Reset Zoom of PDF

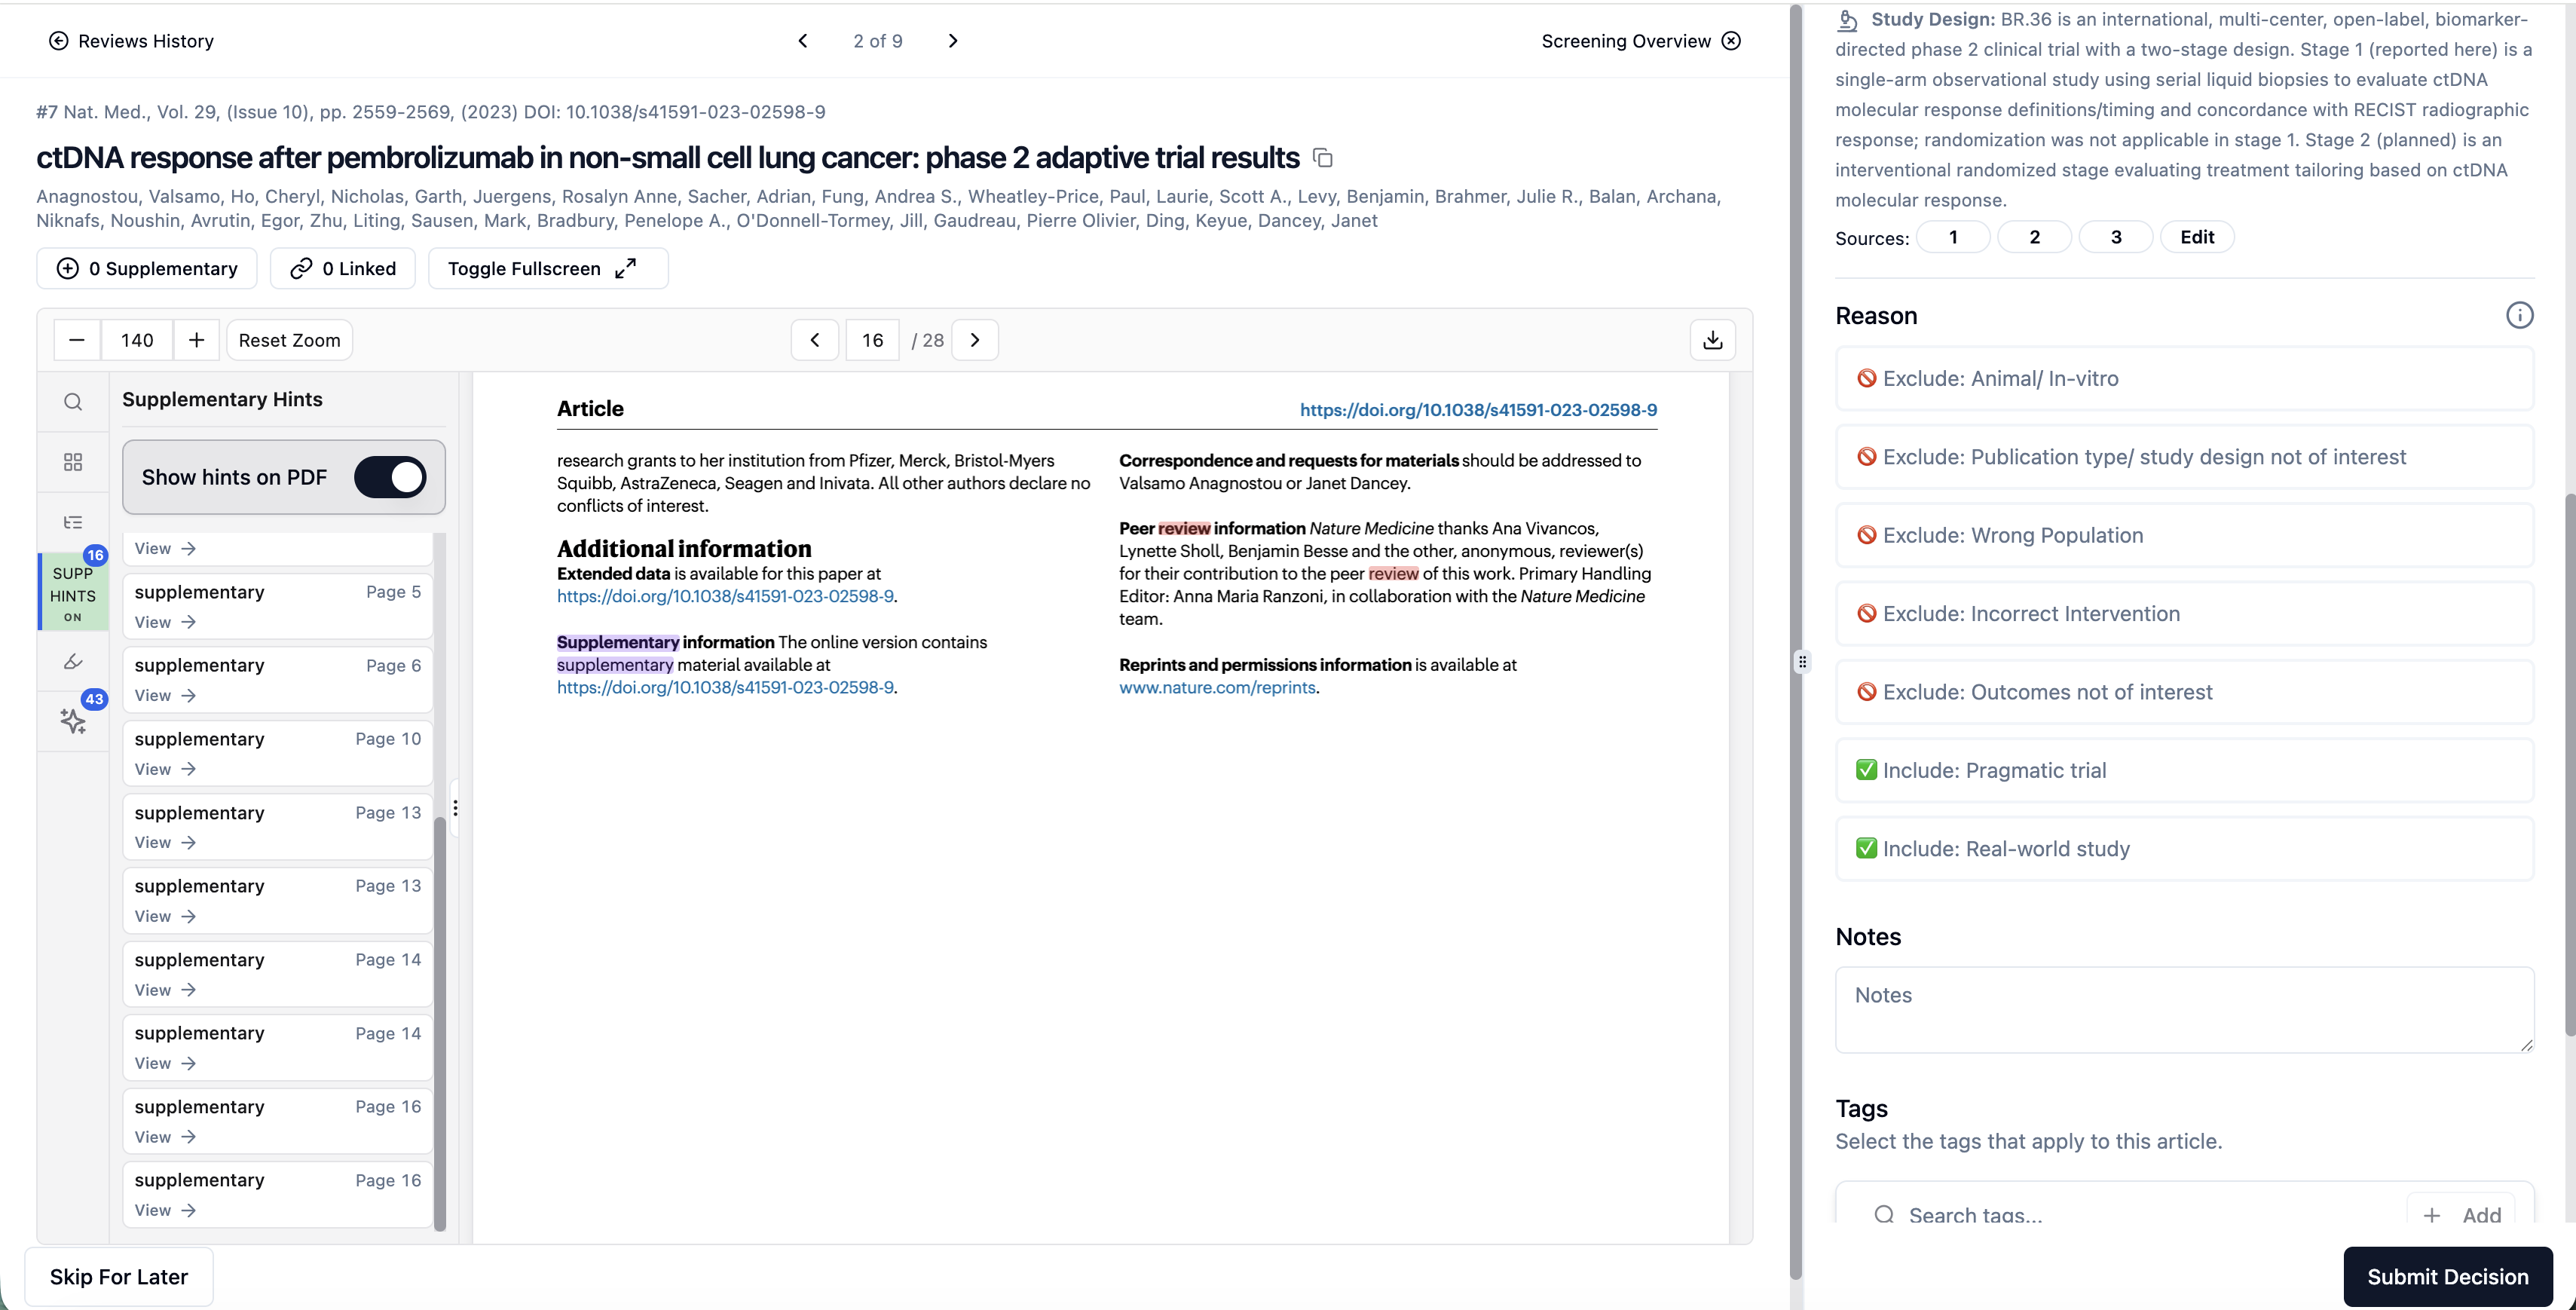pos(289,340)
